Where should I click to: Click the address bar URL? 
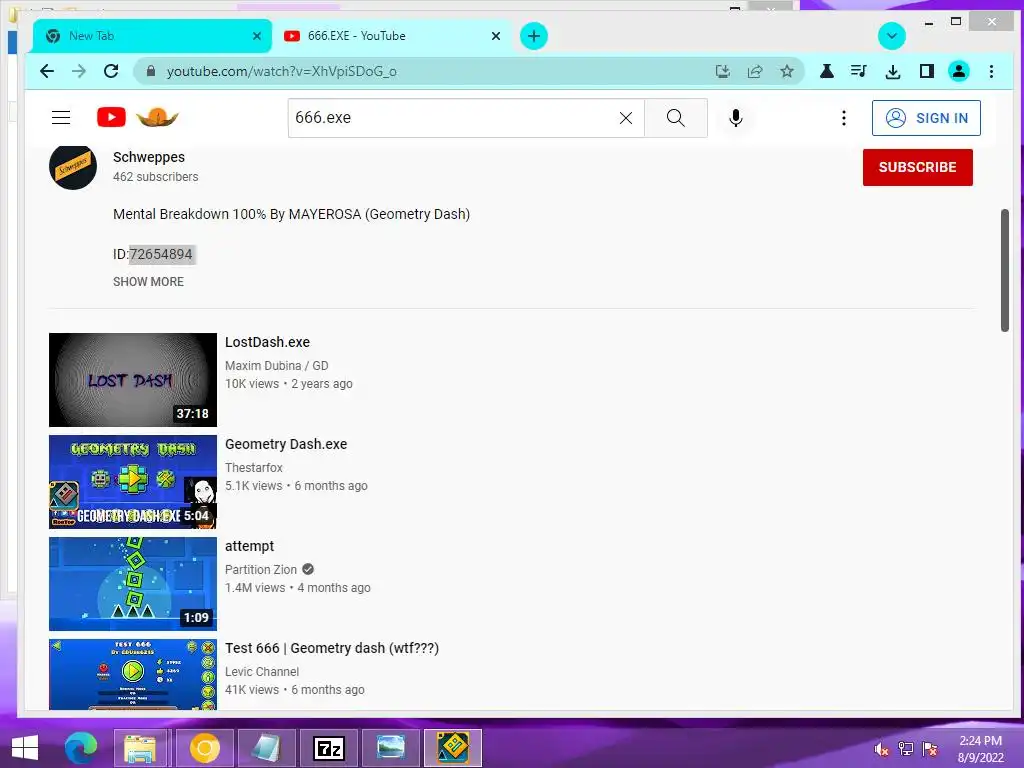coord(281,71)
